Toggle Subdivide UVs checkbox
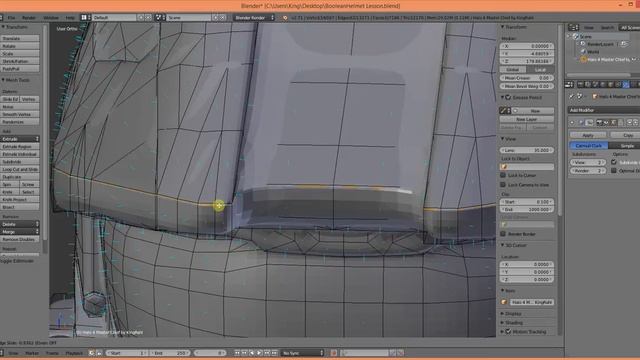This screenshot has height=360, width=640. [613, 162]
